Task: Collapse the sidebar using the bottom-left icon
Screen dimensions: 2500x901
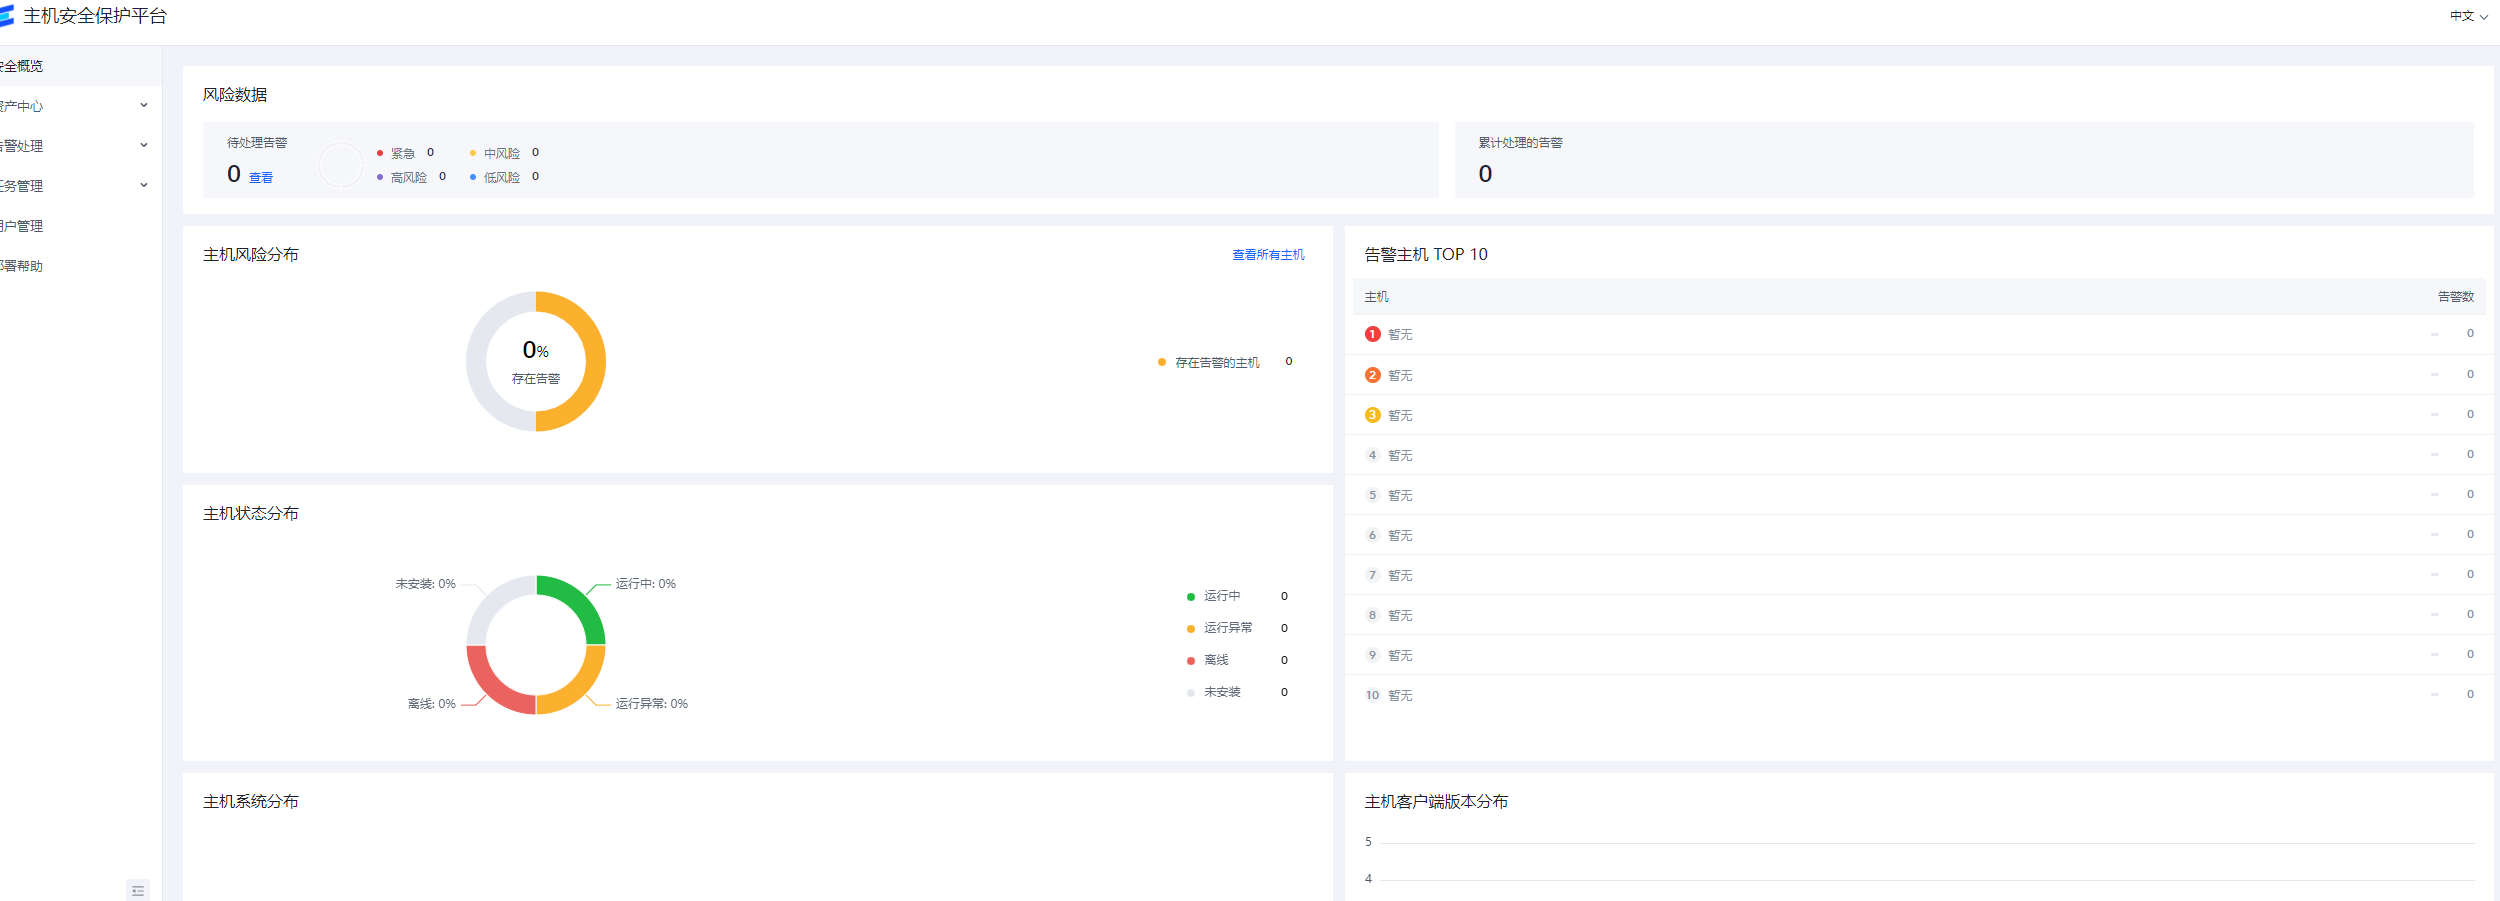Action: tap(138, 889)
